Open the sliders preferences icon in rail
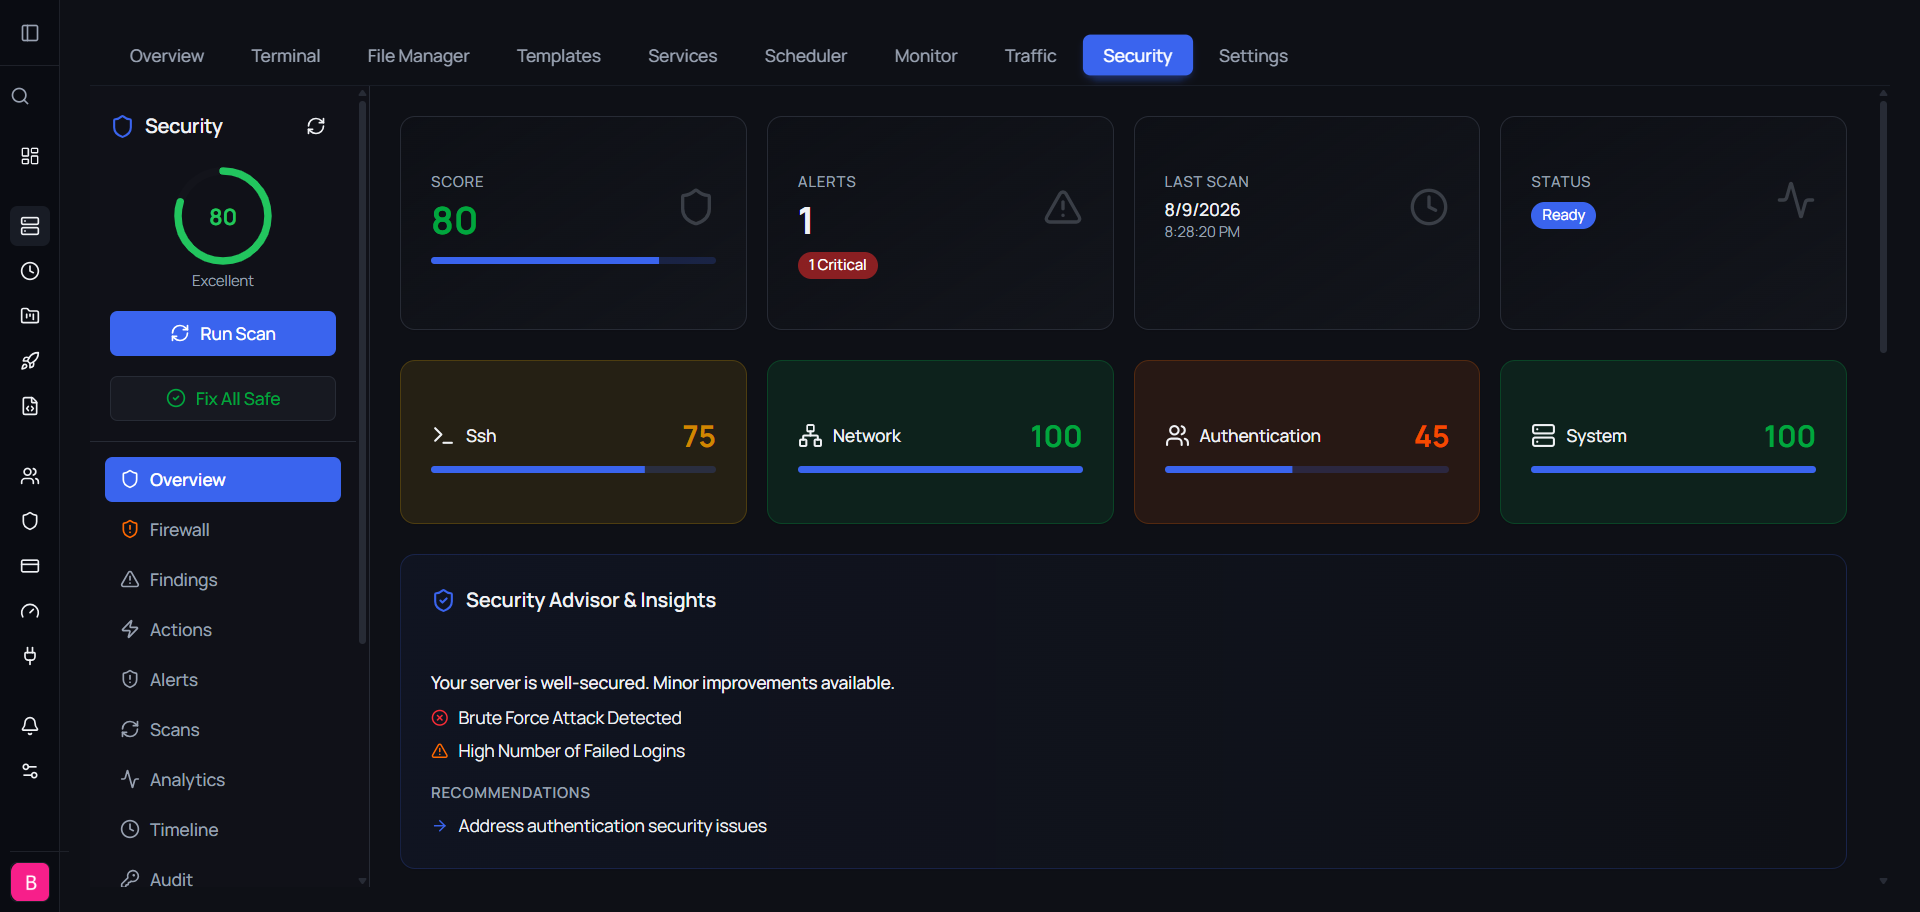1920x912 pixels. coord(30,771)
